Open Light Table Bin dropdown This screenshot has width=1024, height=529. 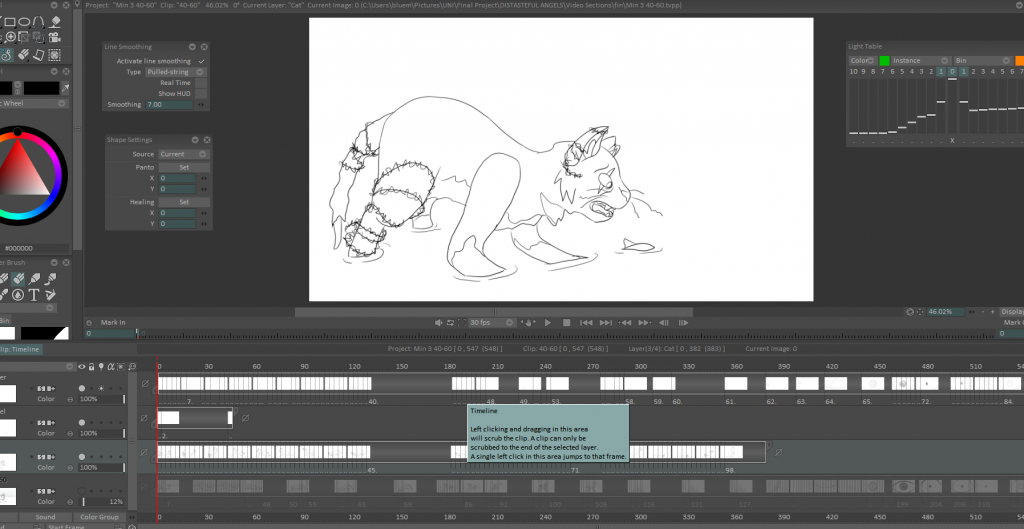click(982, 61)
